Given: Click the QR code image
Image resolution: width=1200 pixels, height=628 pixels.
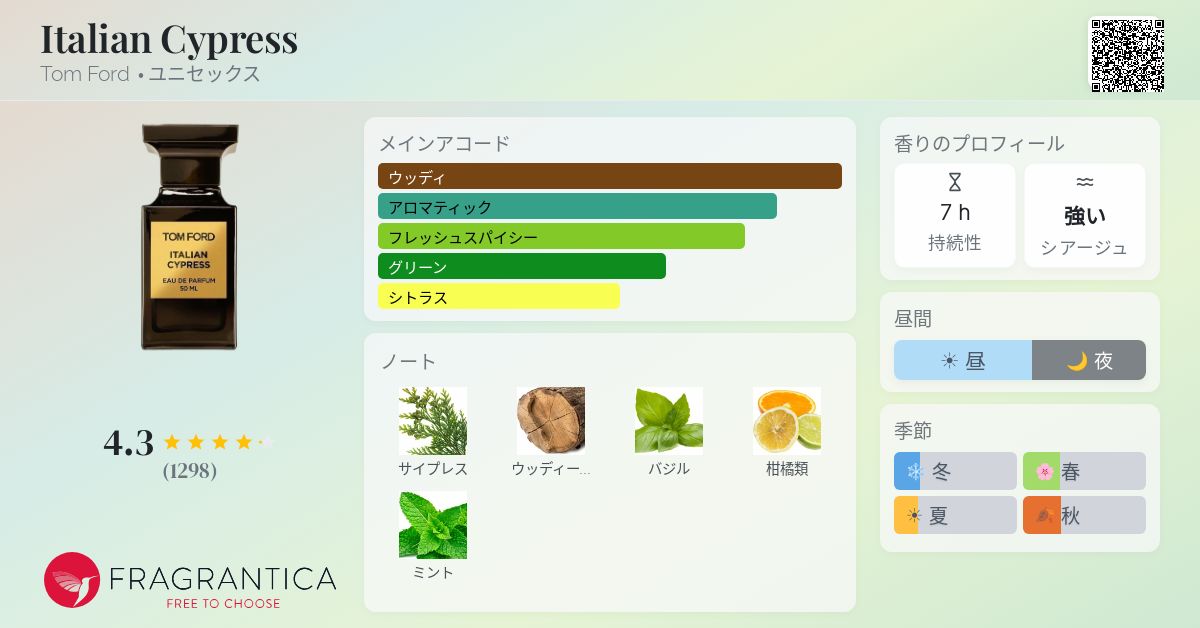Looking at the screenshot, I should pyautogui.click(x=1127, y=56).
